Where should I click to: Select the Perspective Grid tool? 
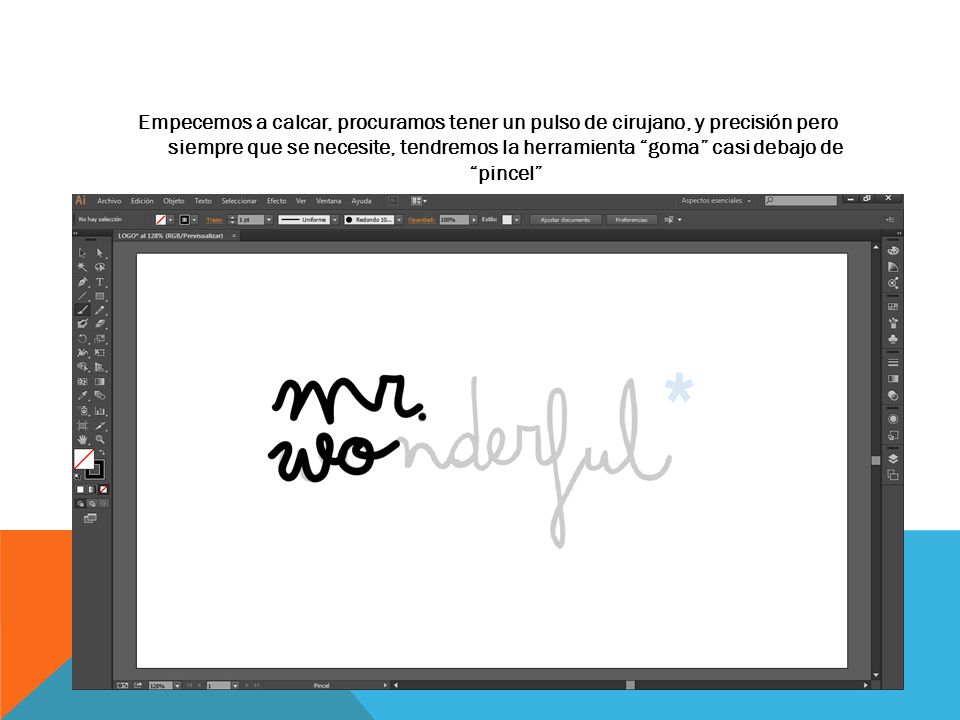coord(100,367)
